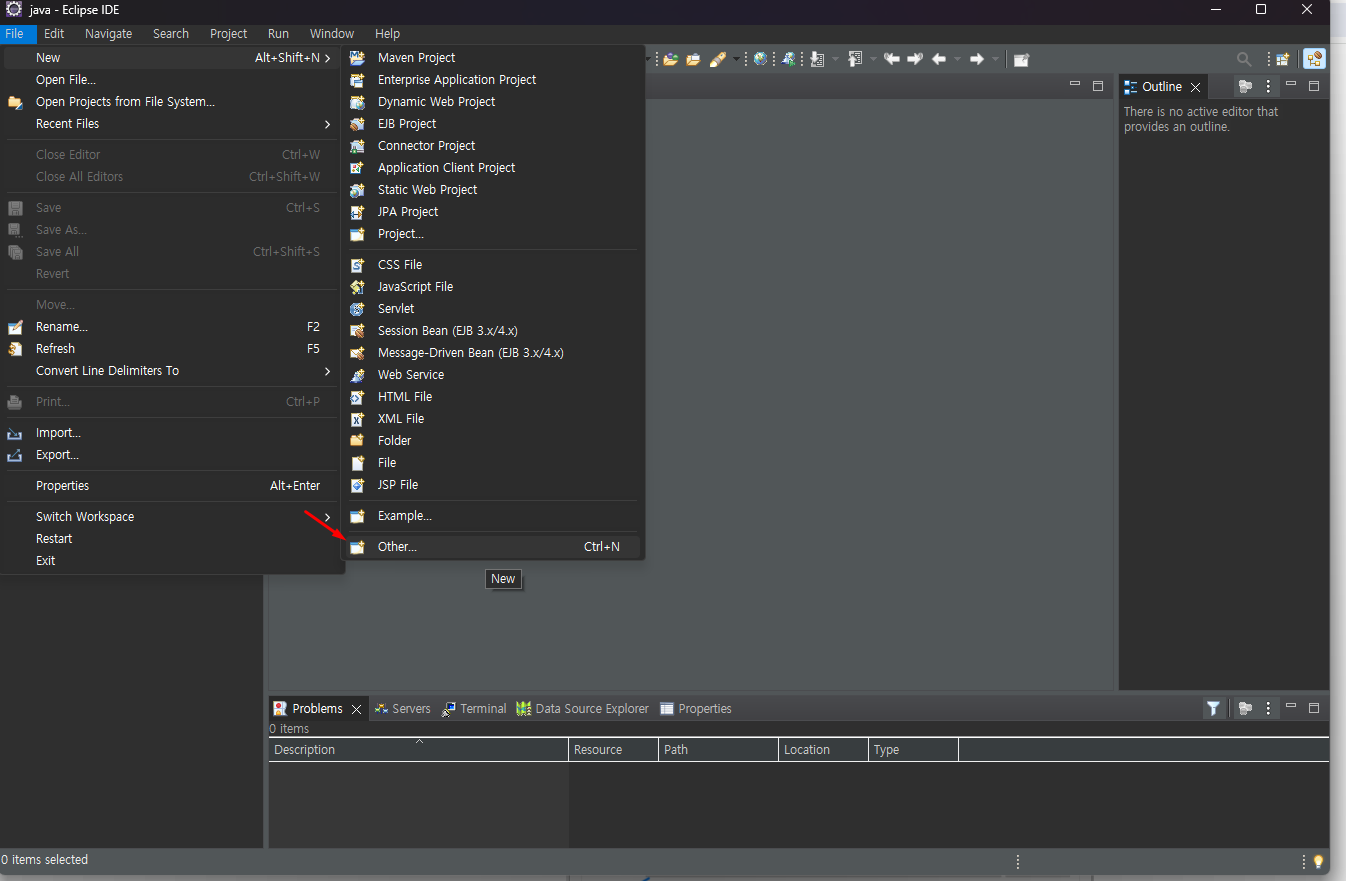Screen dimensions: 1346x881
Task: Select Servlet from the New submenu
Action: click(492, 309)
